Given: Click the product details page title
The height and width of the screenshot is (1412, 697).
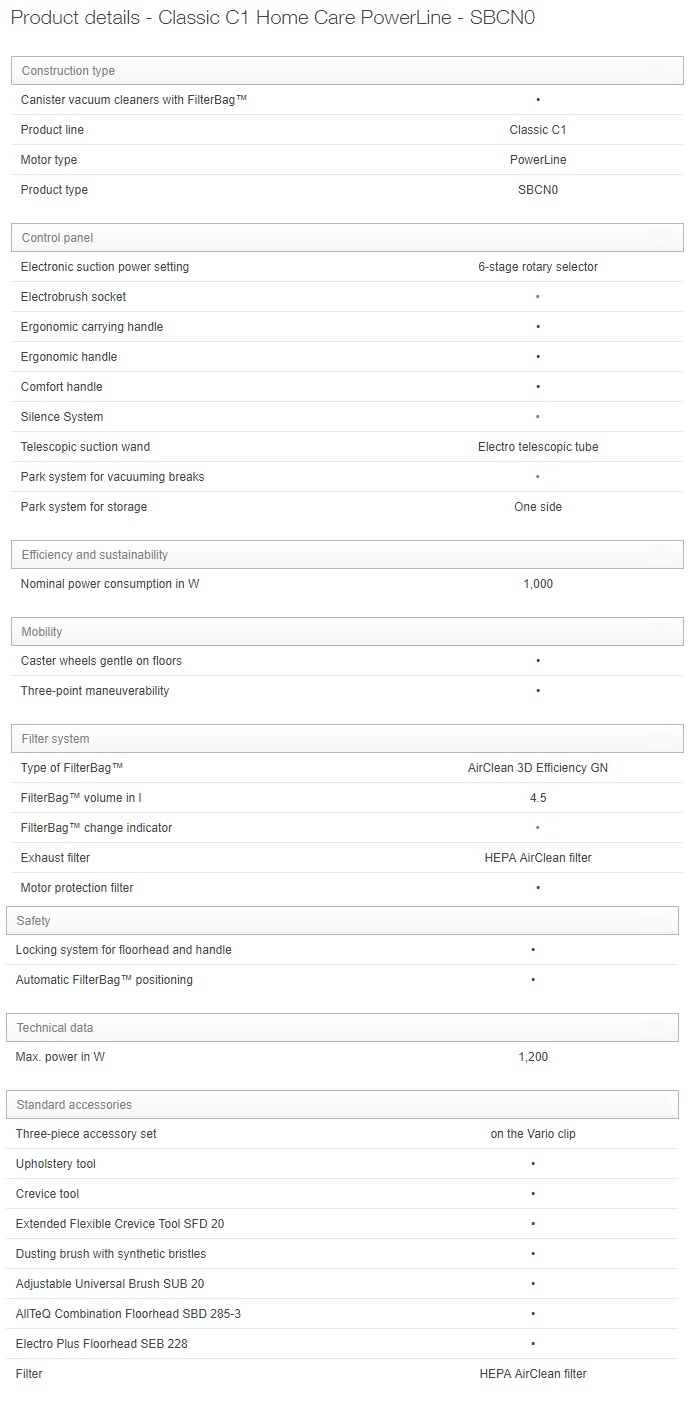Looking at the screenshot, I should click(272, 18).
